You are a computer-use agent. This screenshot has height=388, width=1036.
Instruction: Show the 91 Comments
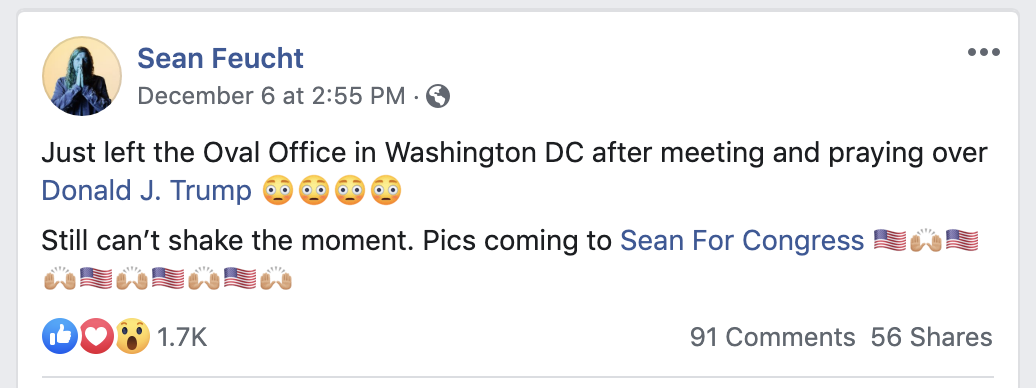pos(772,338)
